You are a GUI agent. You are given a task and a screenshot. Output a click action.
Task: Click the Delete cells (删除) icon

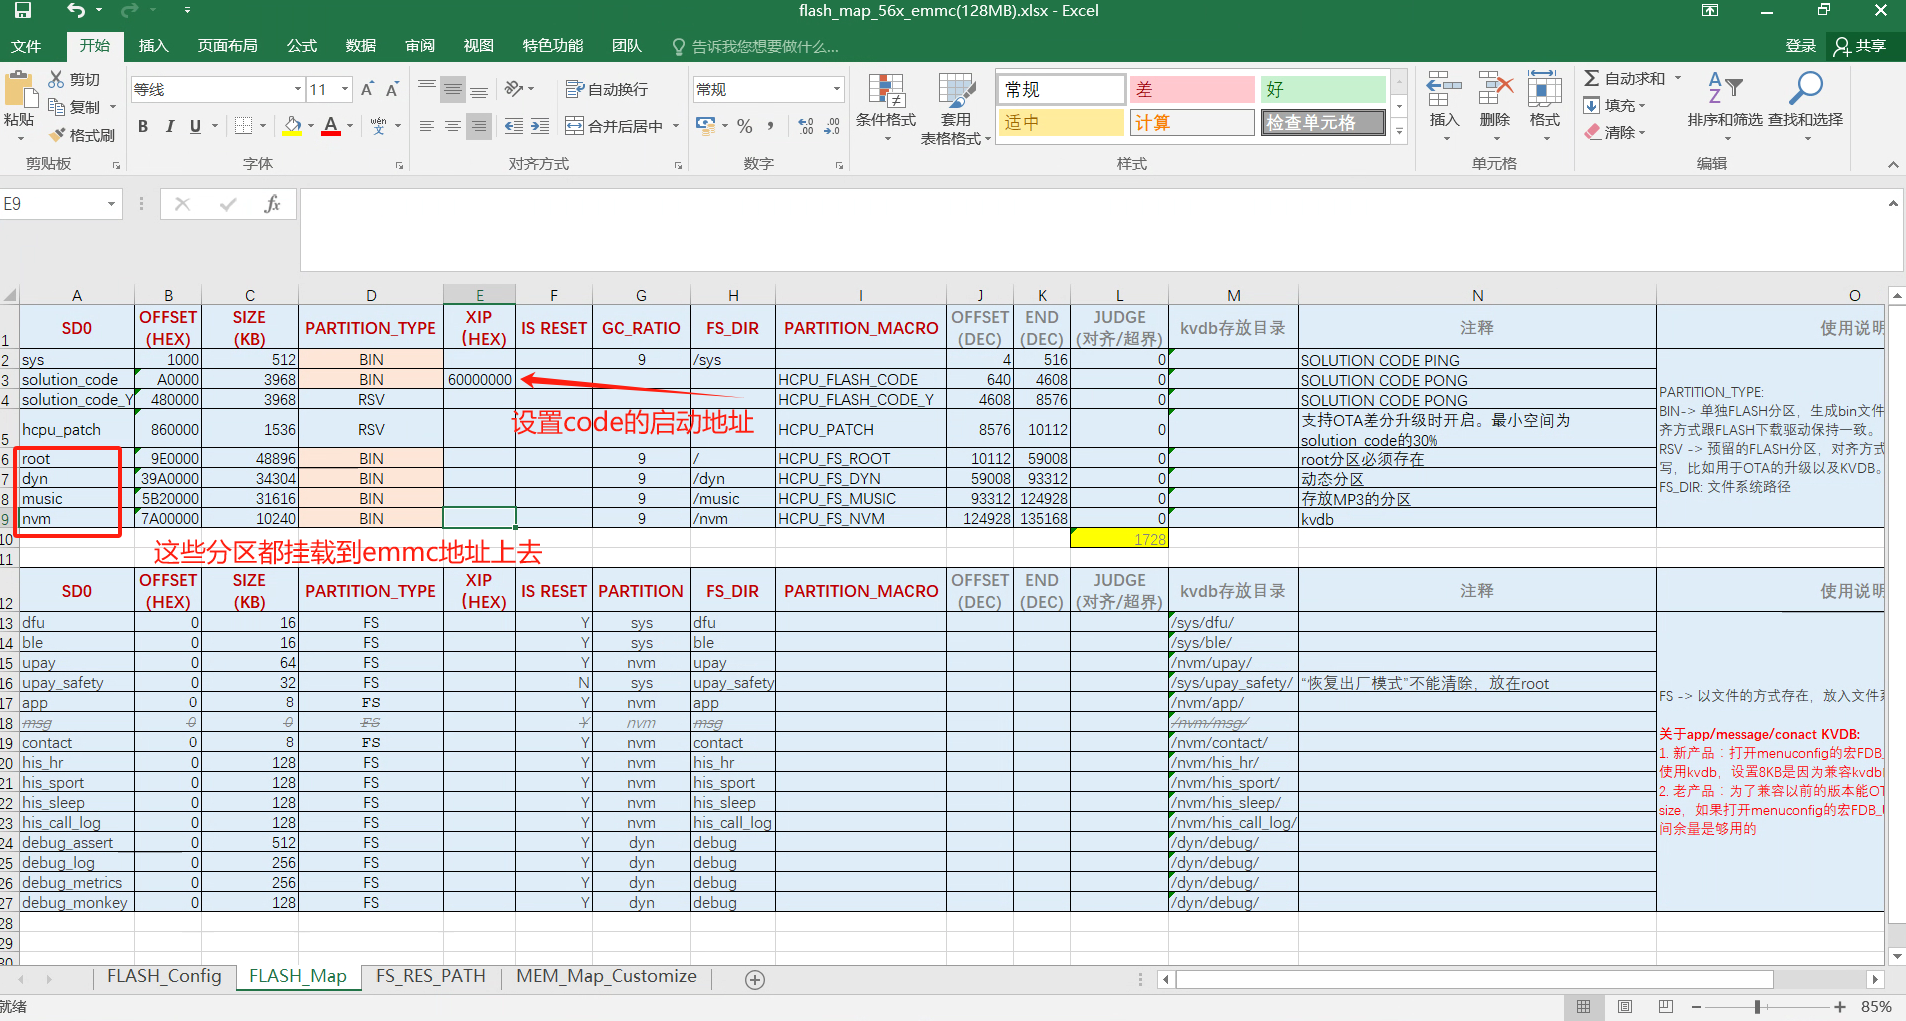[1495, 89]
